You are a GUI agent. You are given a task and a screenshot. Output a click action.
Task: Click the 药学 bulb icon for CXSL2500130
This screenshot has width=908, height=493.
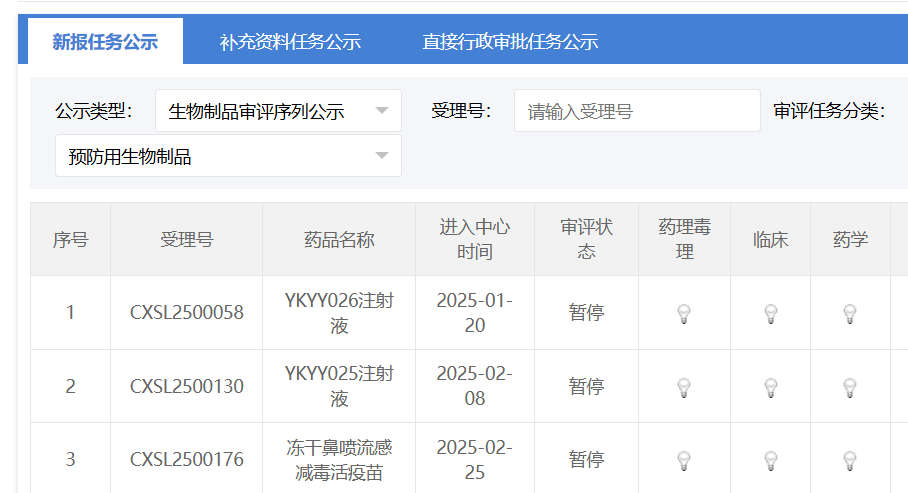tap(850, 387)
